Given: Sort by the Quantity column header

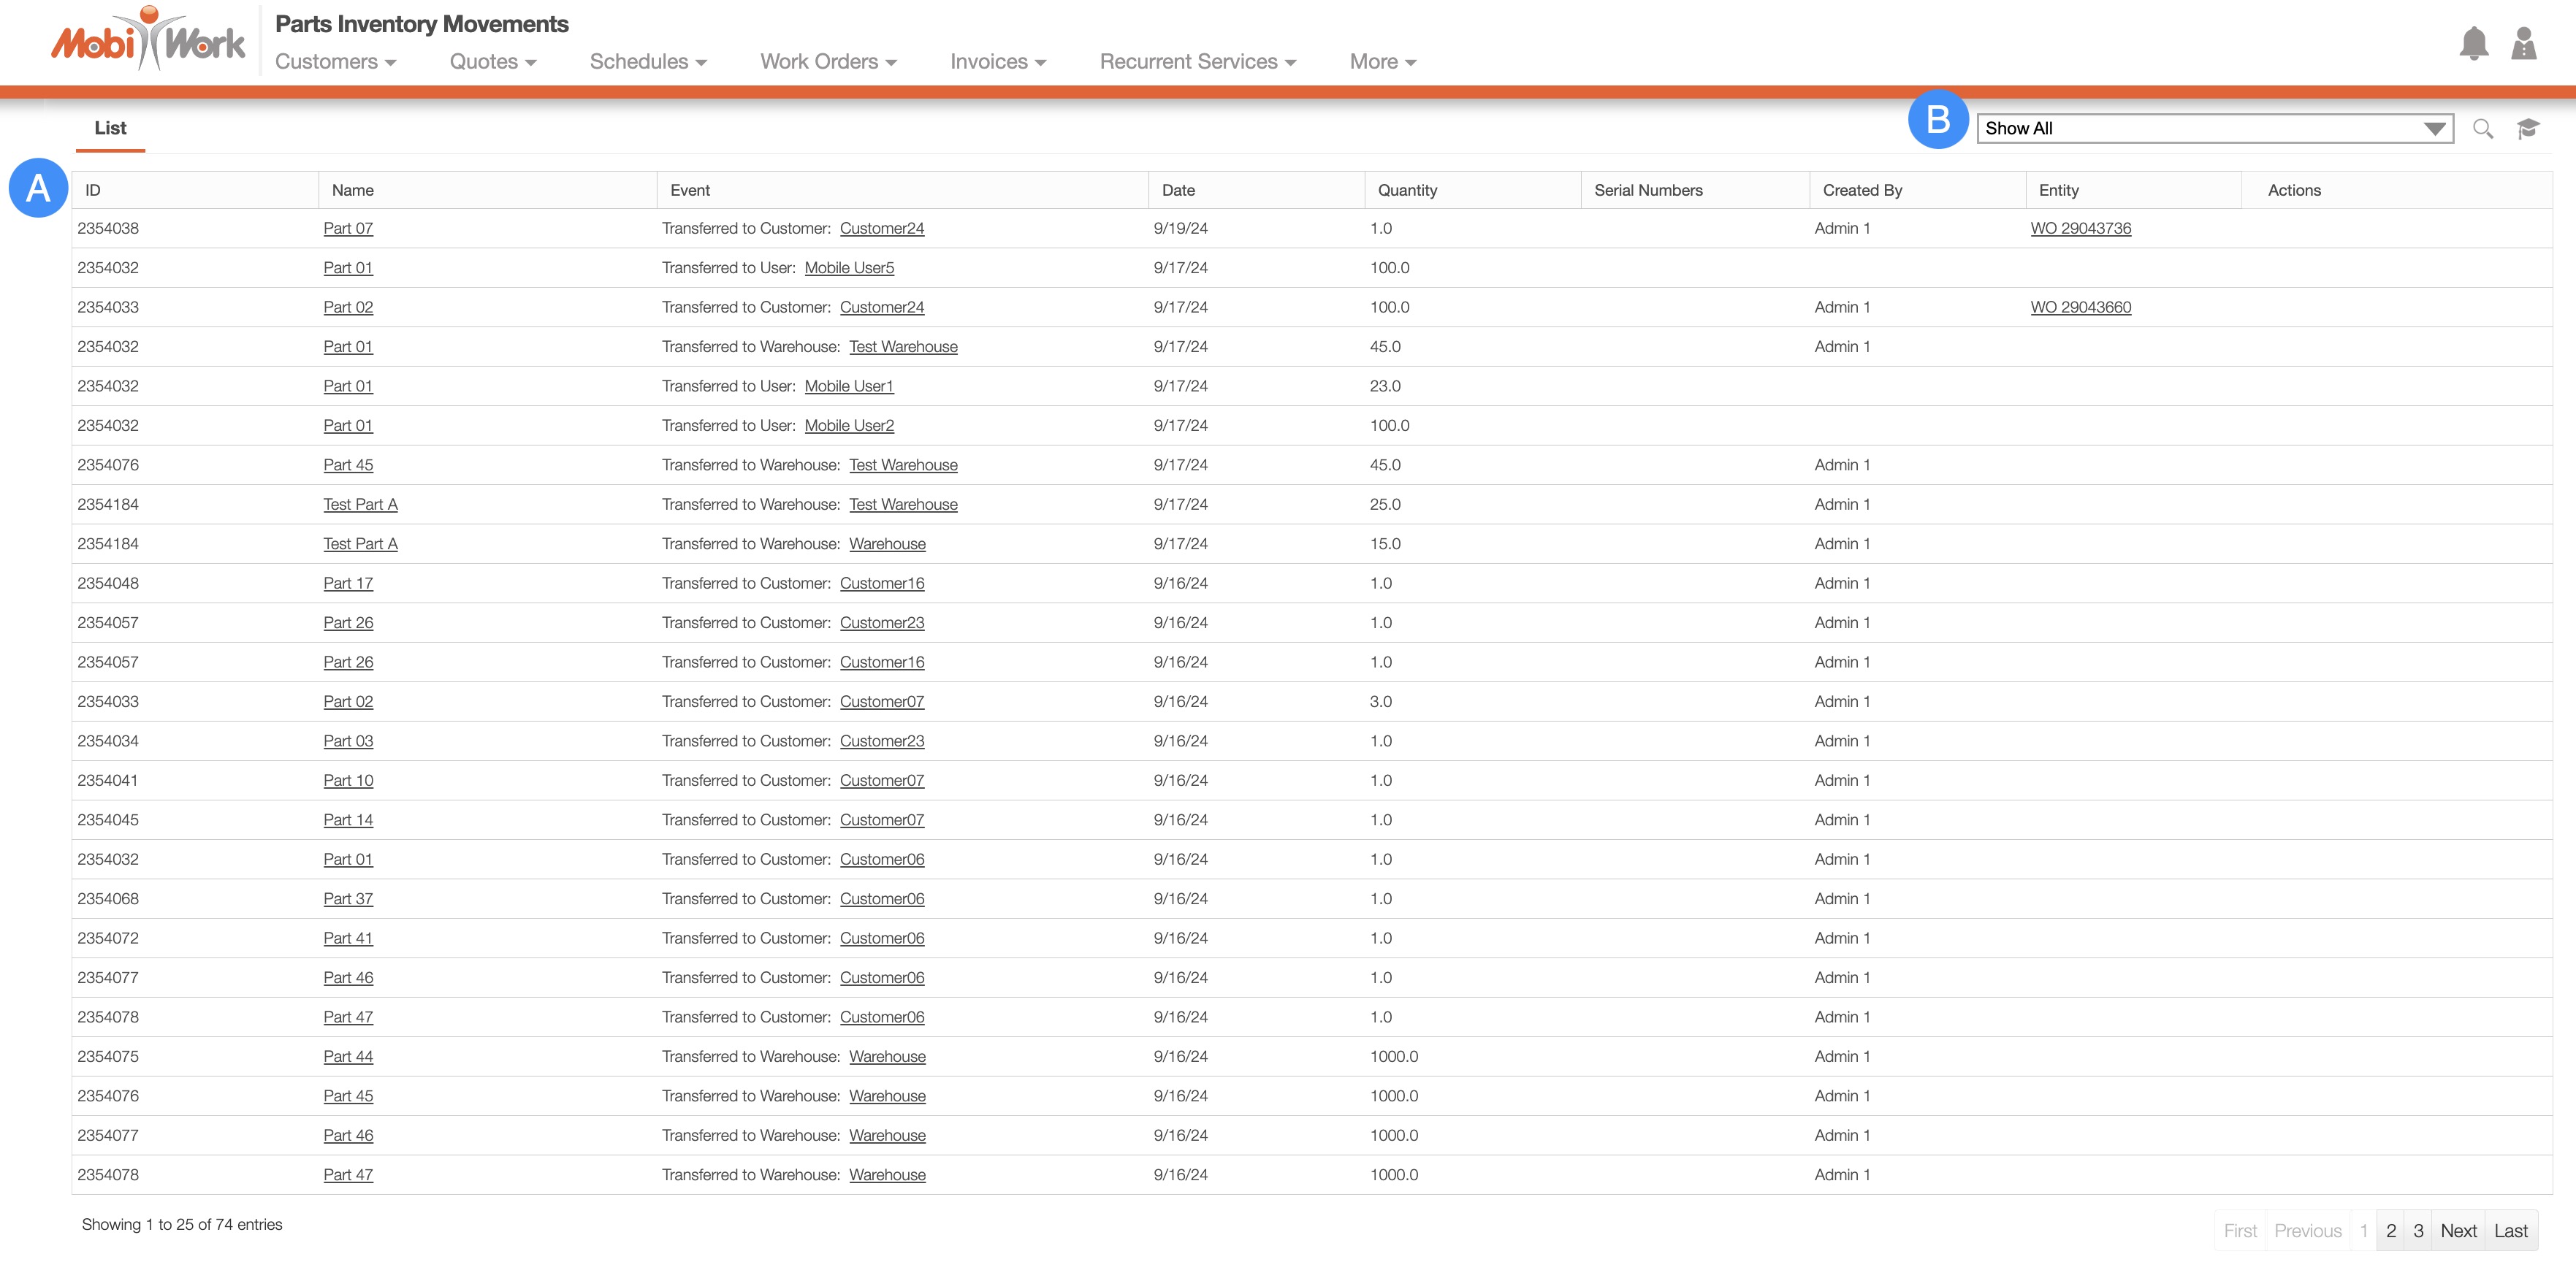Looking at the screenshot, I should click(1407, 191).
